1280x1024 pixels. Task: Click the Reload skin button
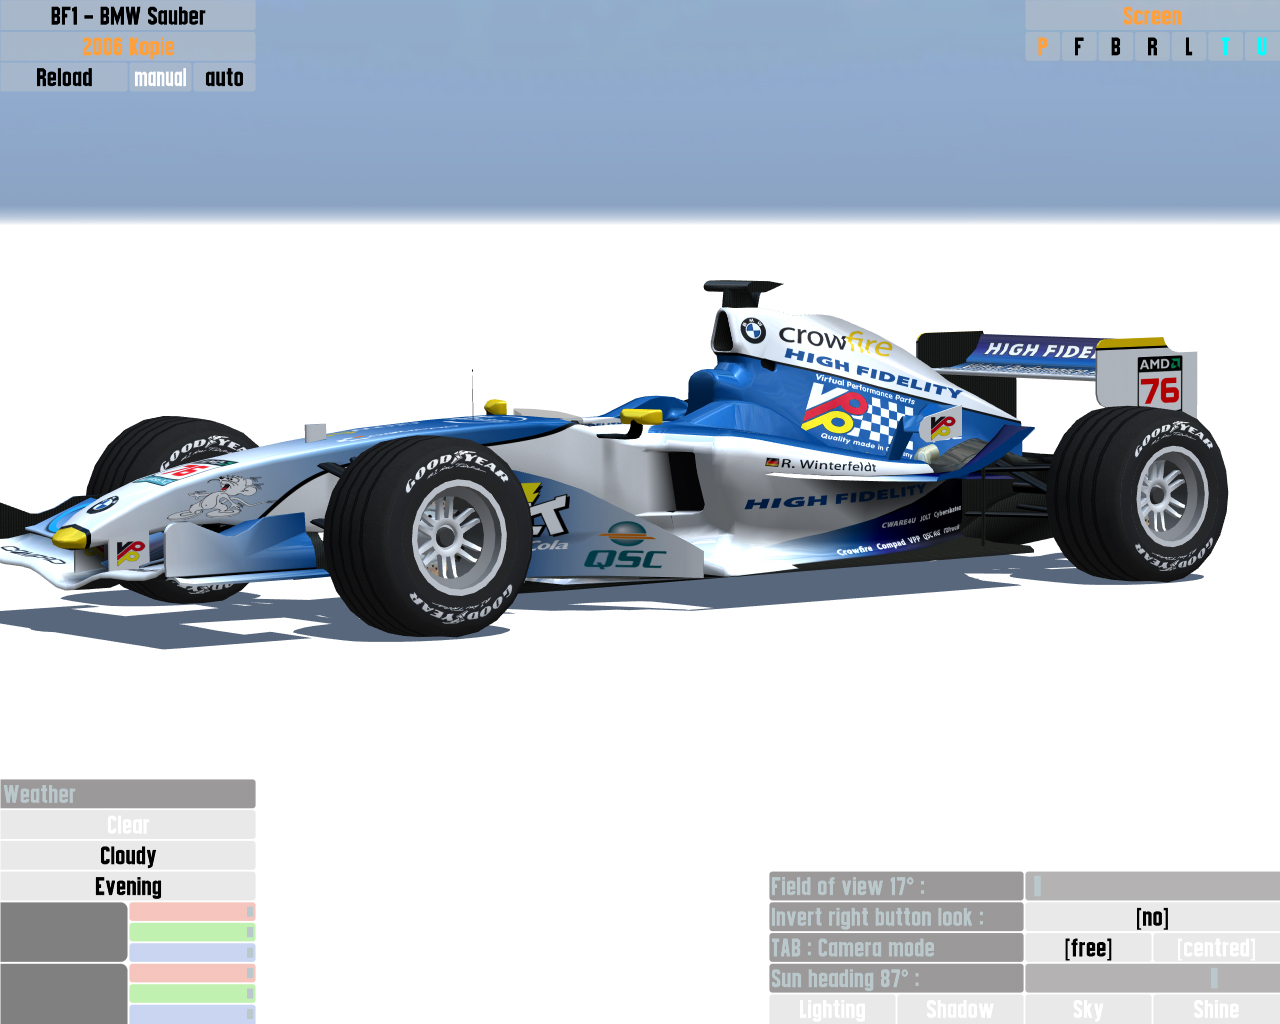point(64,78)
